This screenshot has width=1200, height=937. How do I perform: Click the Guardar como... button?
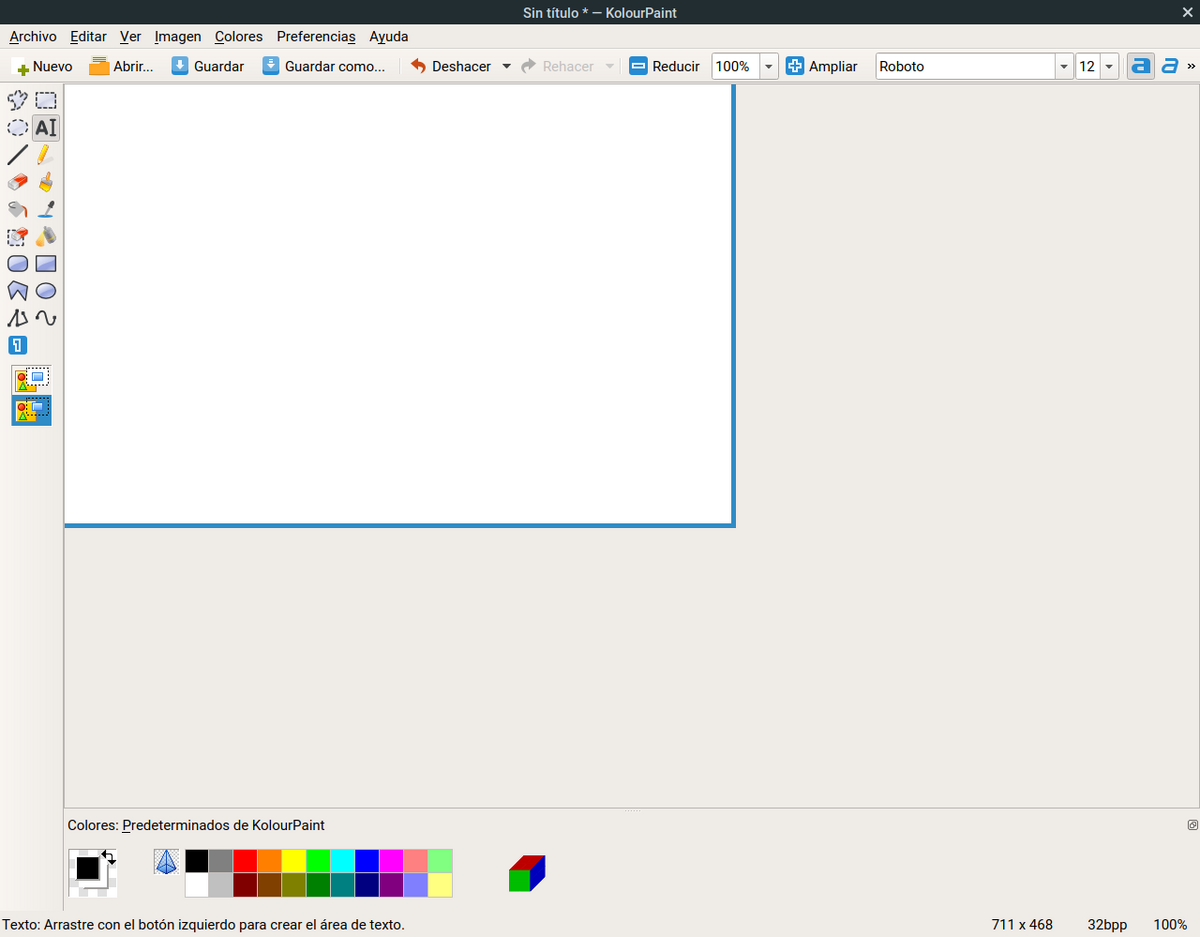(324, 66)
